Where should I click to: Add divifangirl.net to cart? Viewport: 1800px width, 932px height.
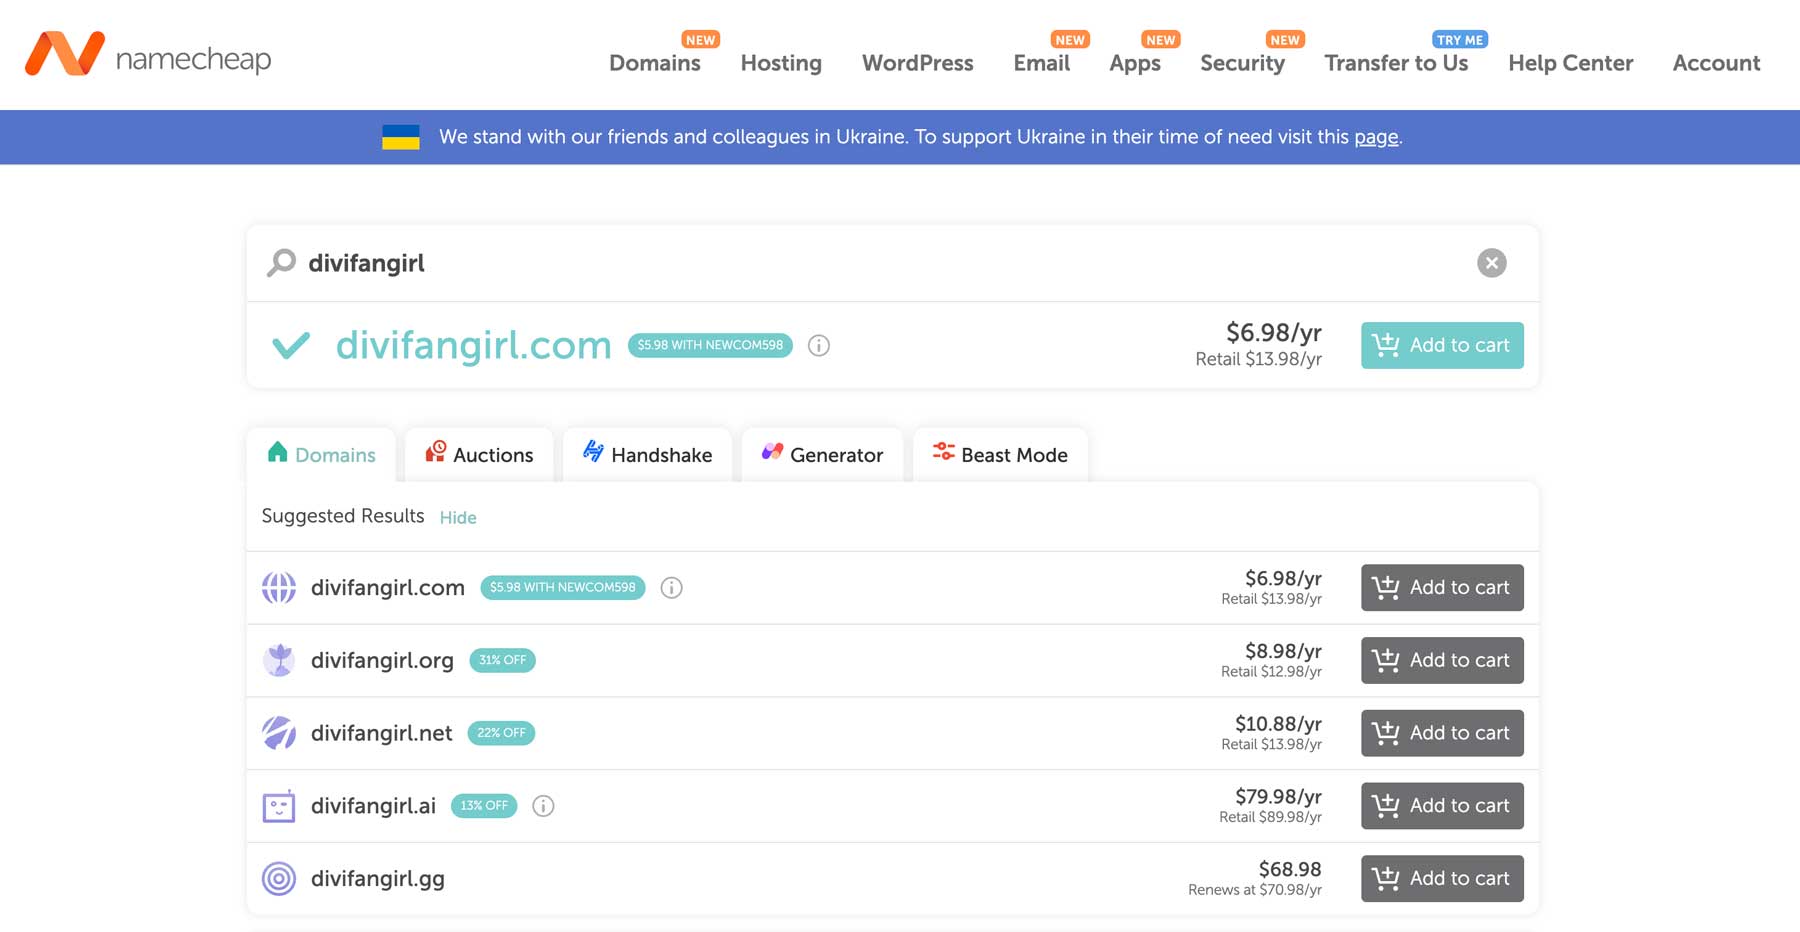click(1442, 733)
